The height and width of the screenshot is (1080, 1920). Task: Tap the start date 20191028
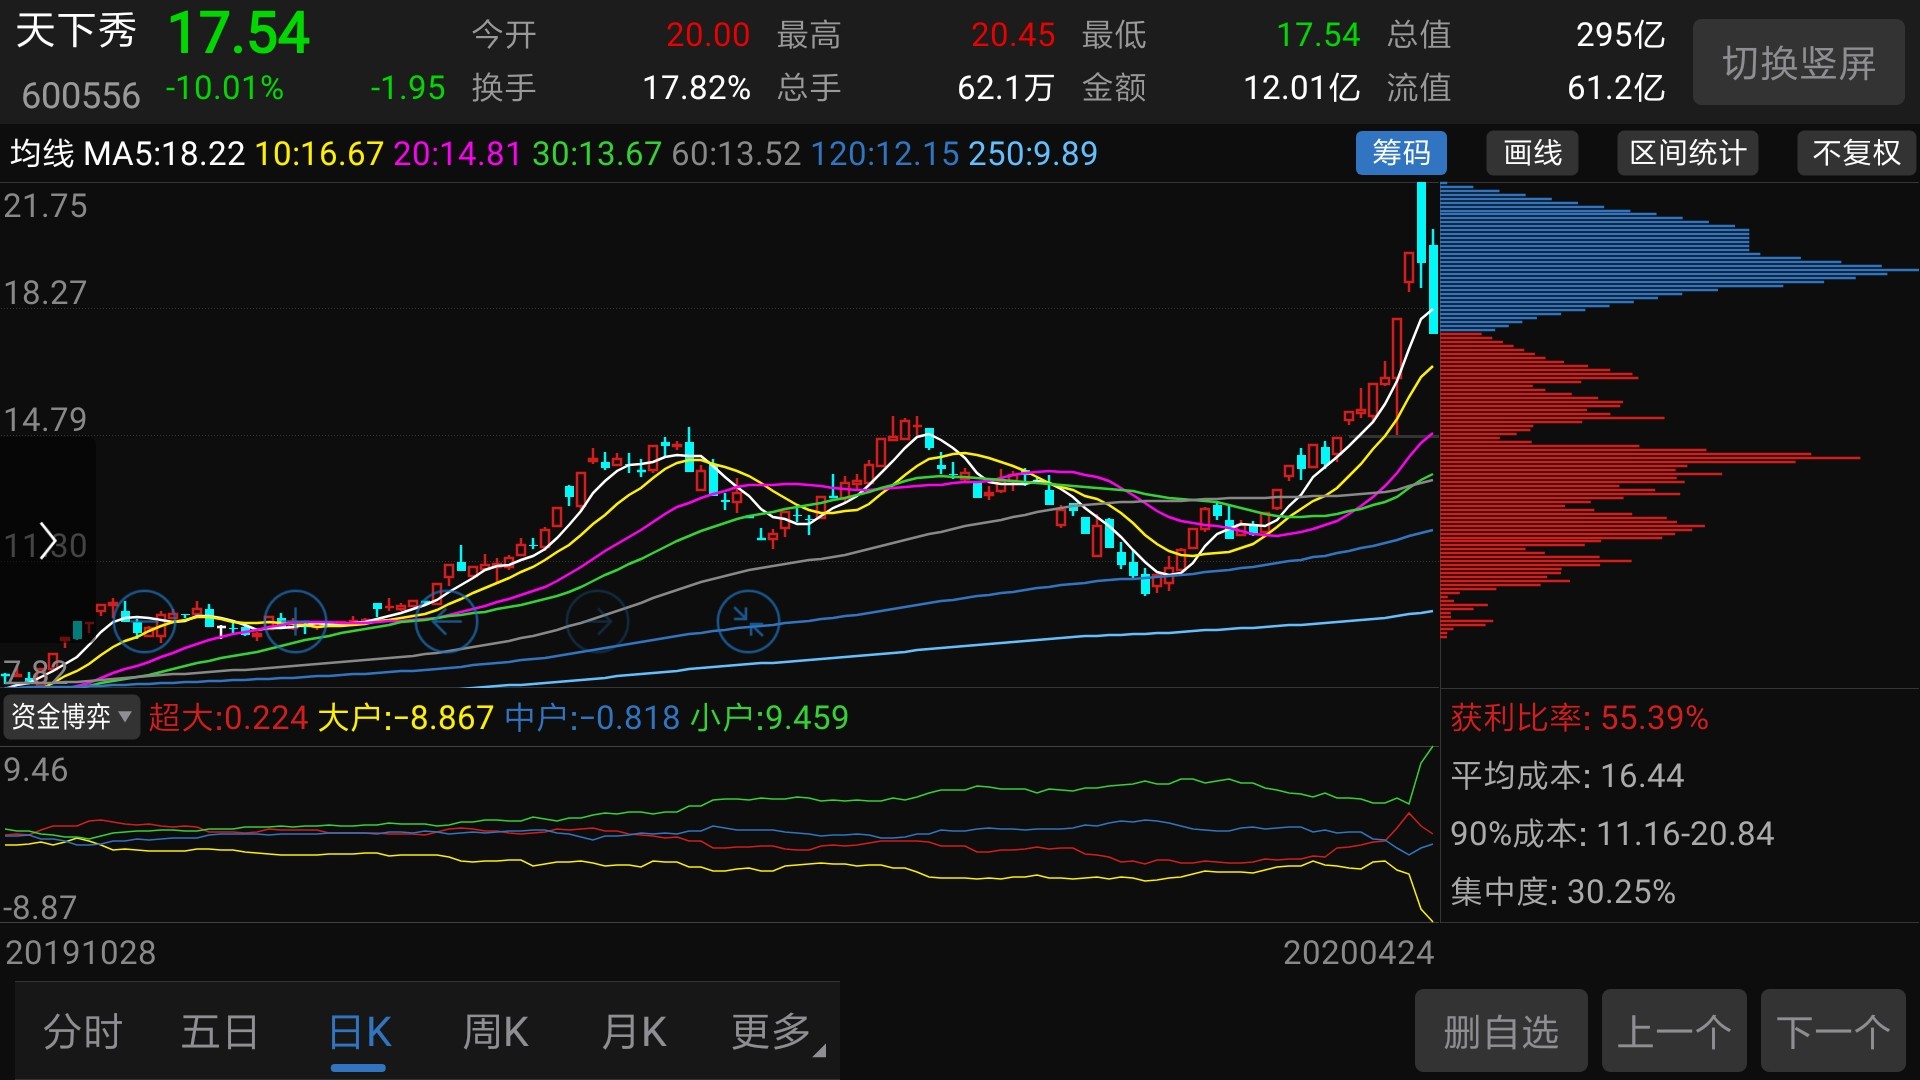pos(81,953)
